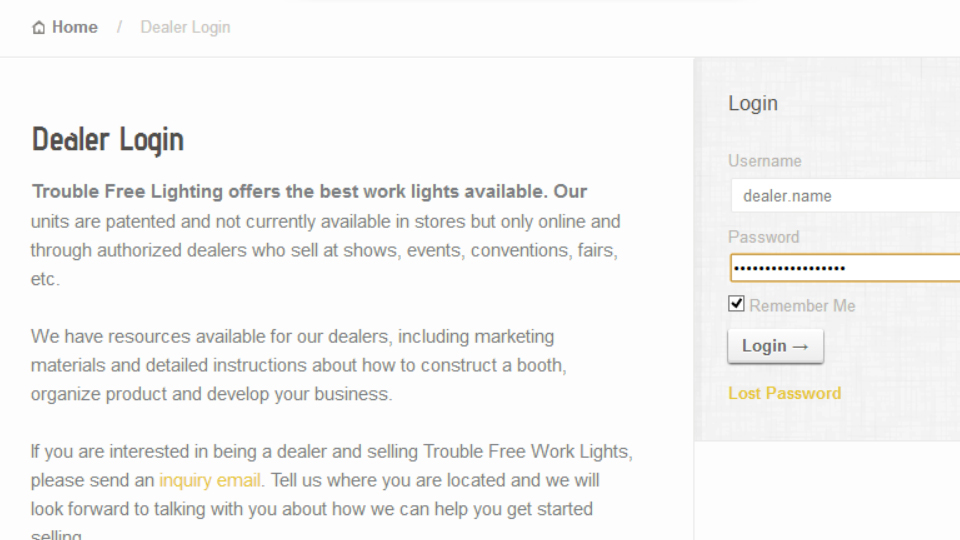Toggle the Remember Me checkbox
The width and height of the screenshot is (960, 540).
[737, 304]
